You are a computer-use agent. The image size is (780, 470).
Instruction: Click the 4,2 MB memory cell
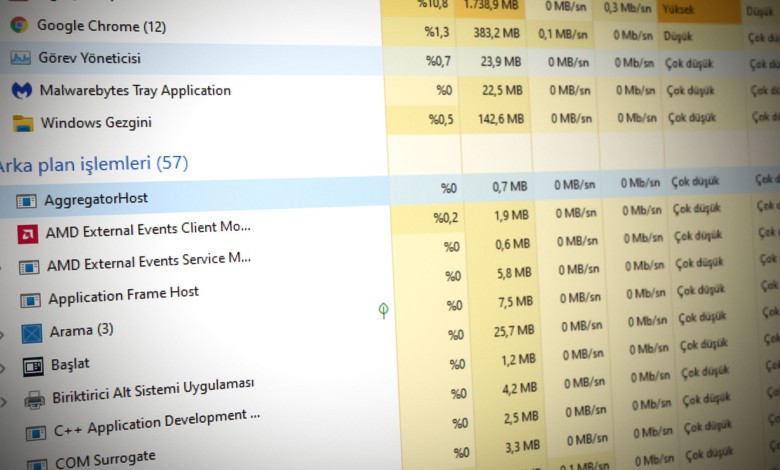point(519,387)
